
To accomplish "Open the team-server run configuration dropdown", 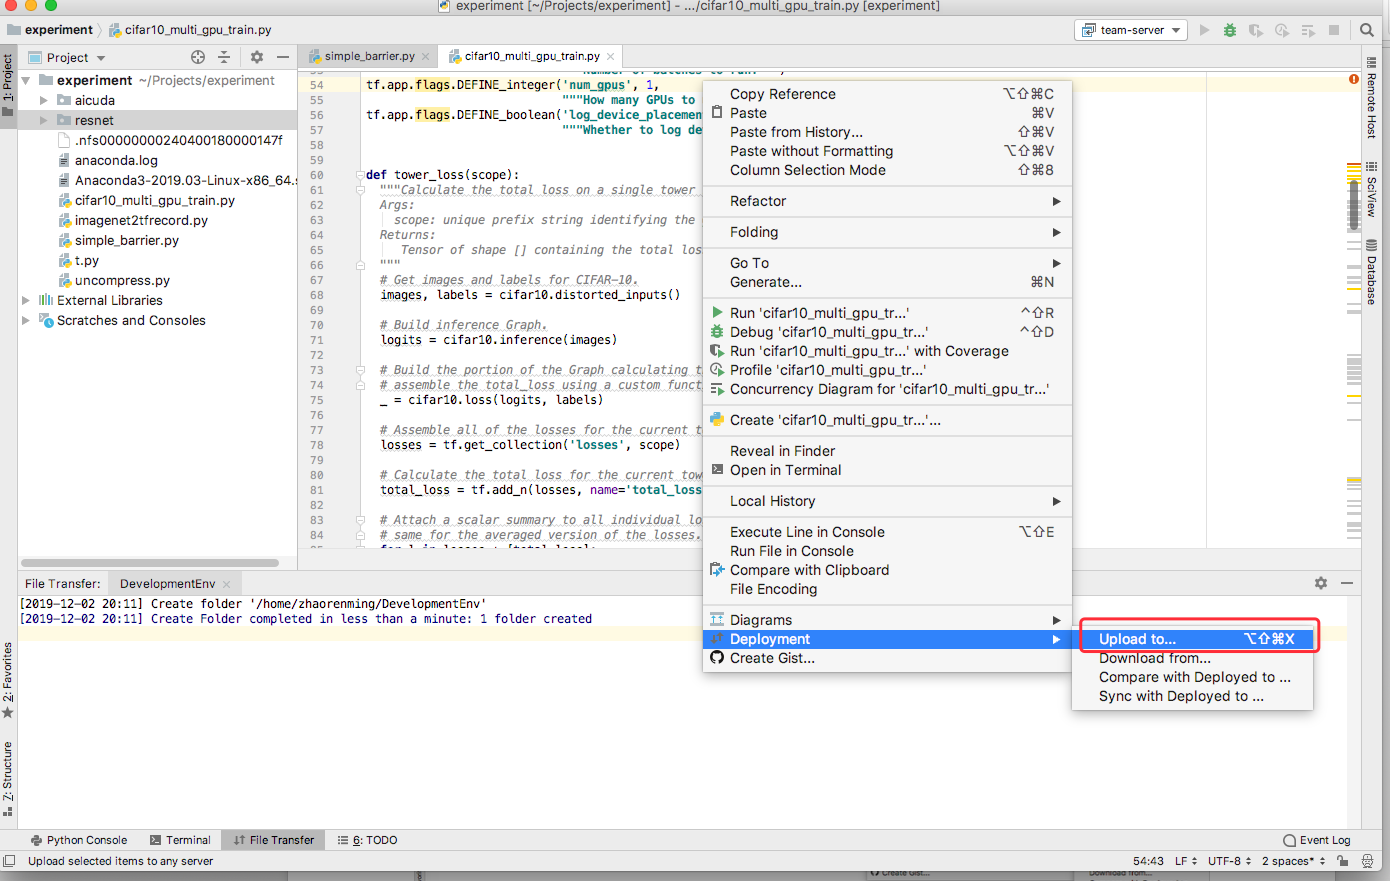I will pos(1132,30).
